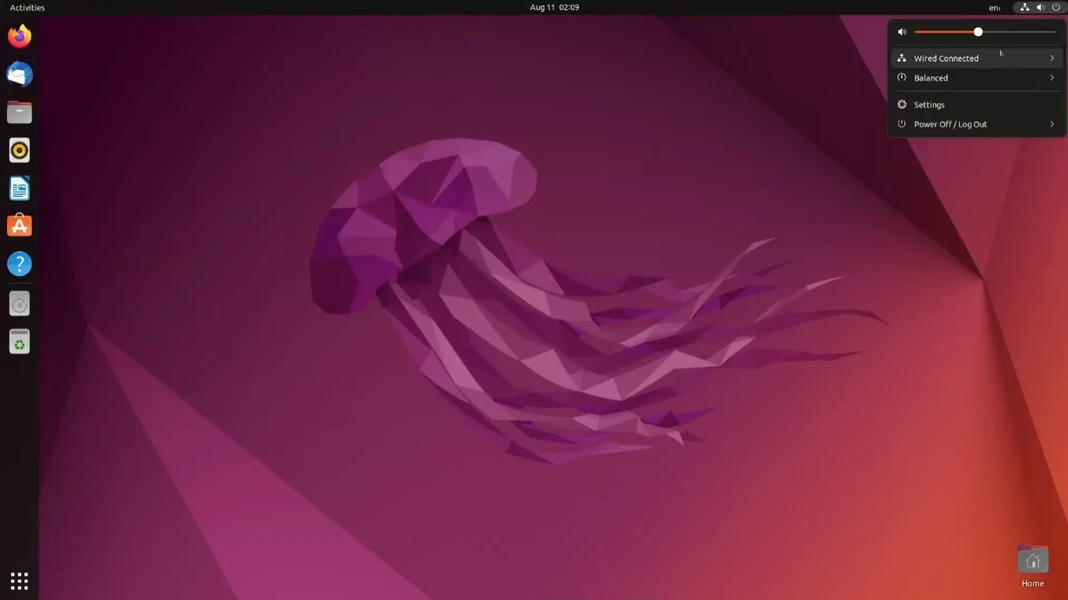Select Balanced power mode entry
Image resolution: width=1068 pixels, height=600 pixels.
pyautogui.click(x=977, y=78)
